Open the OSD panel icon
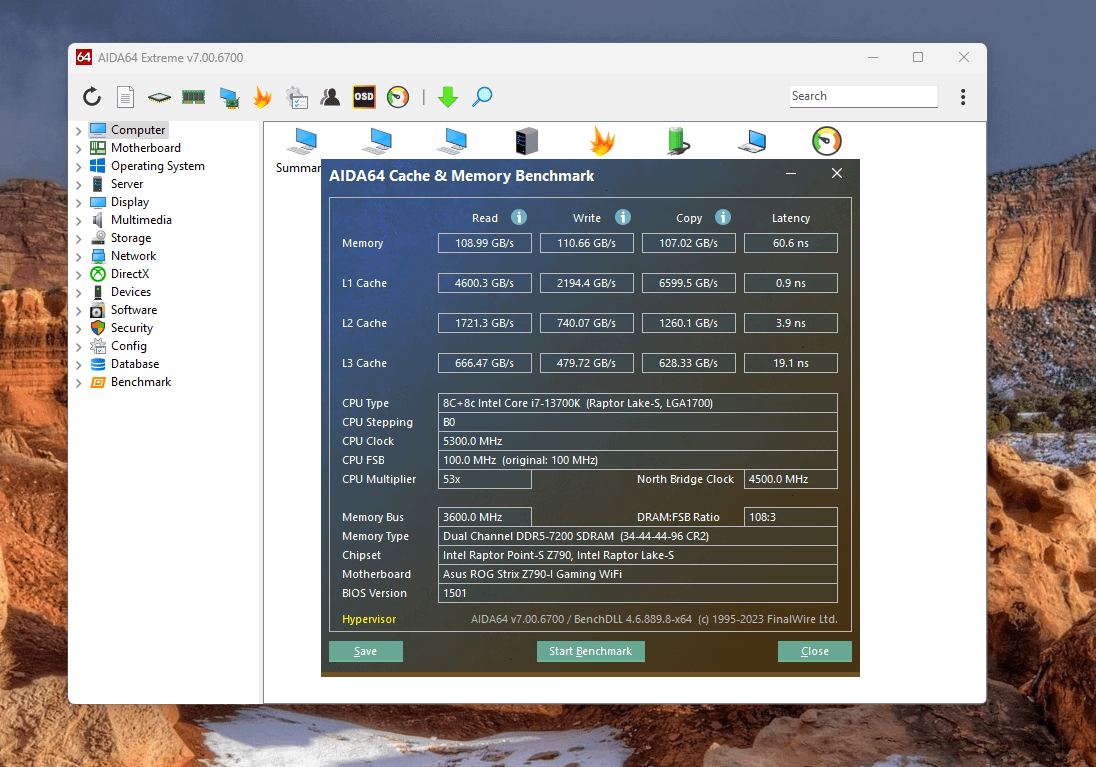This screenshot has height=767, width=1096. tap(363, 96)
